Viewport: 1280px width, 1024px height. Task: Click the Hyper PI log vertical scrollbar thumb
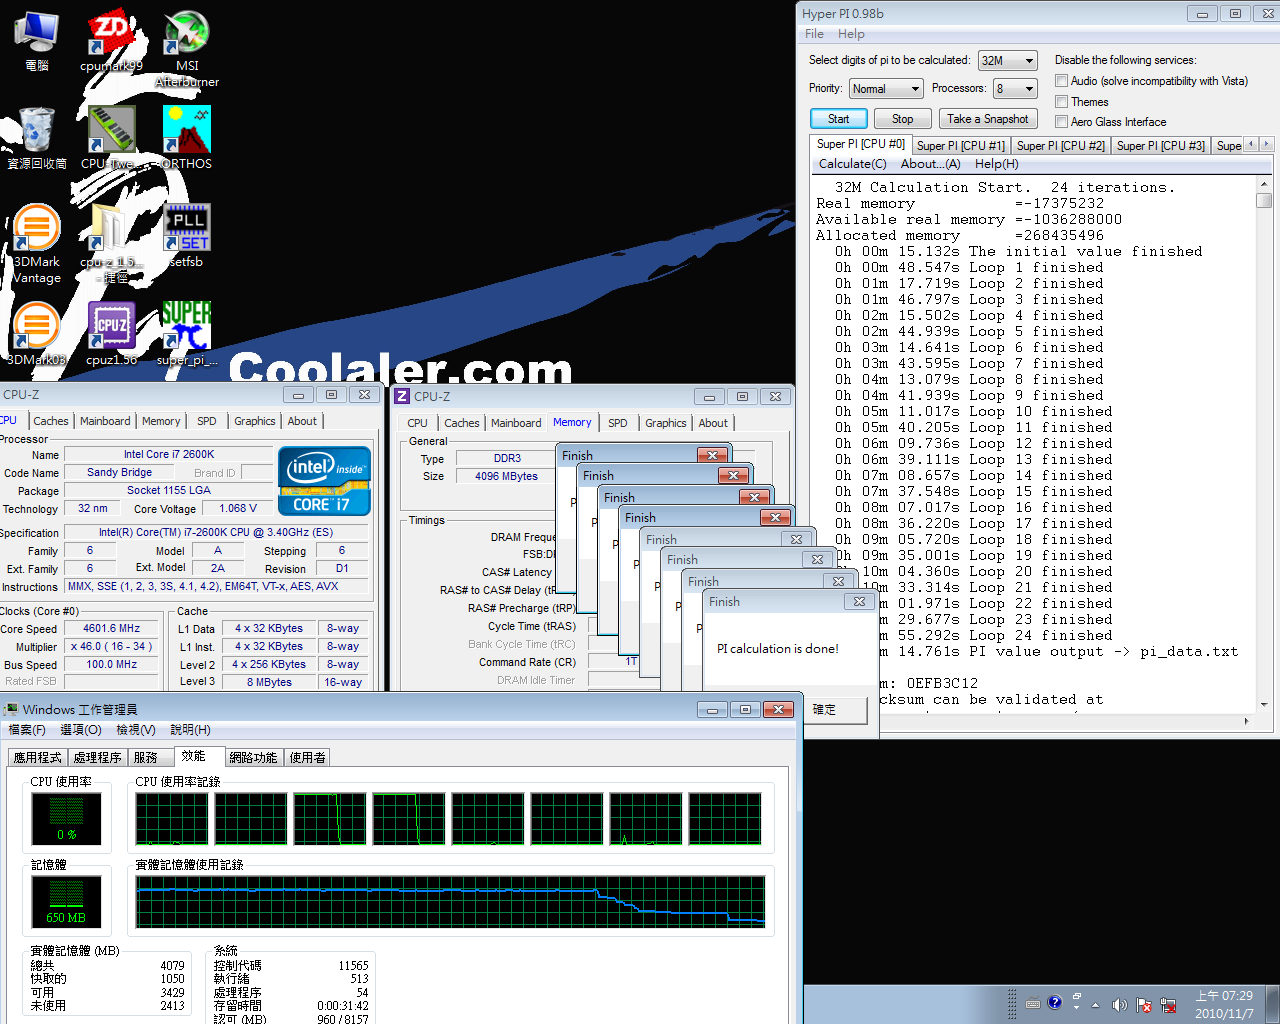(x=1264, y=201)
